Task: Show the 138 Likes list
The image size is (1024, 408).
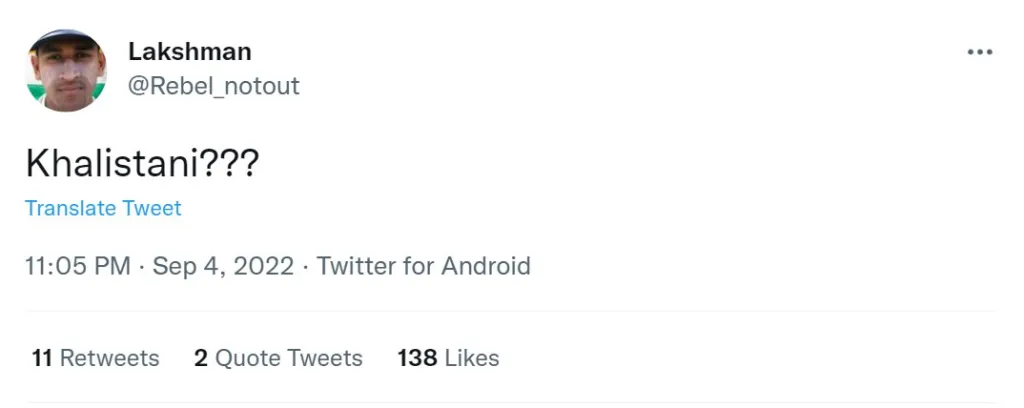Action: (x=448, y=358)
